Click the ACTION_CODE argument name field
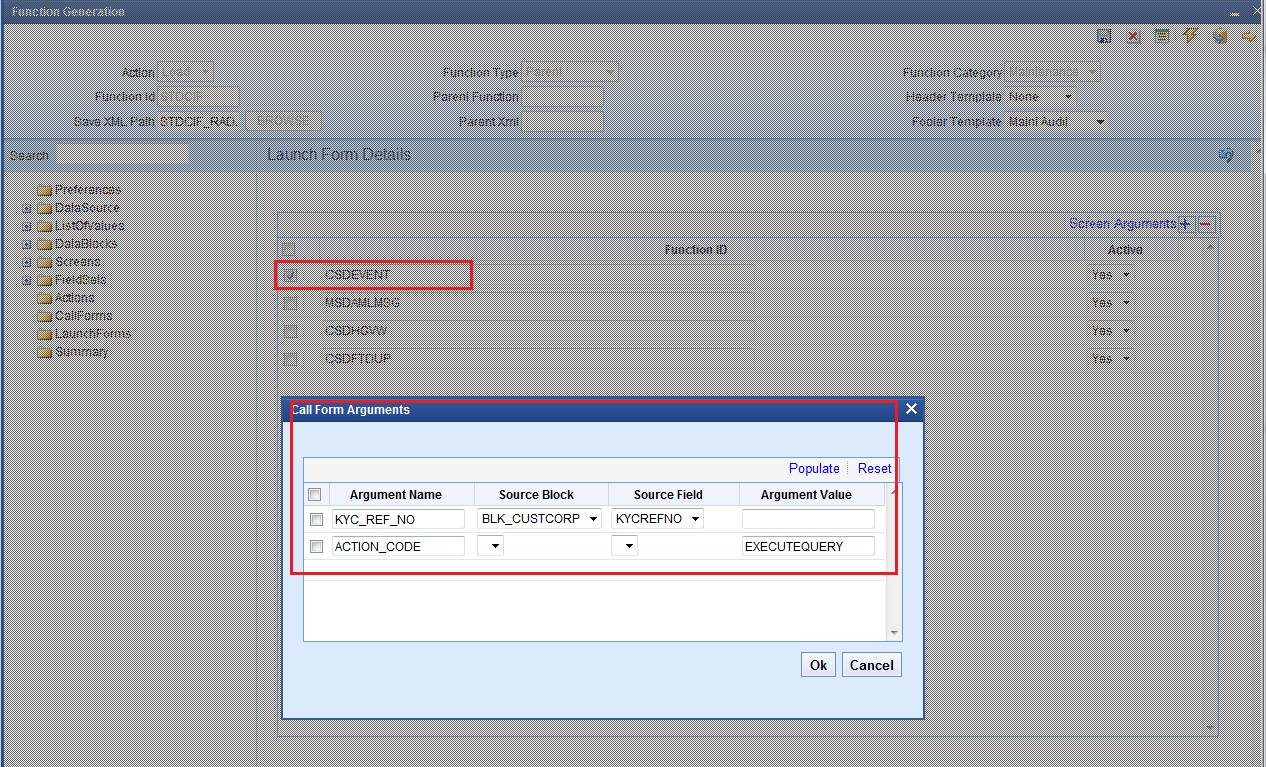 click(398, 546)
